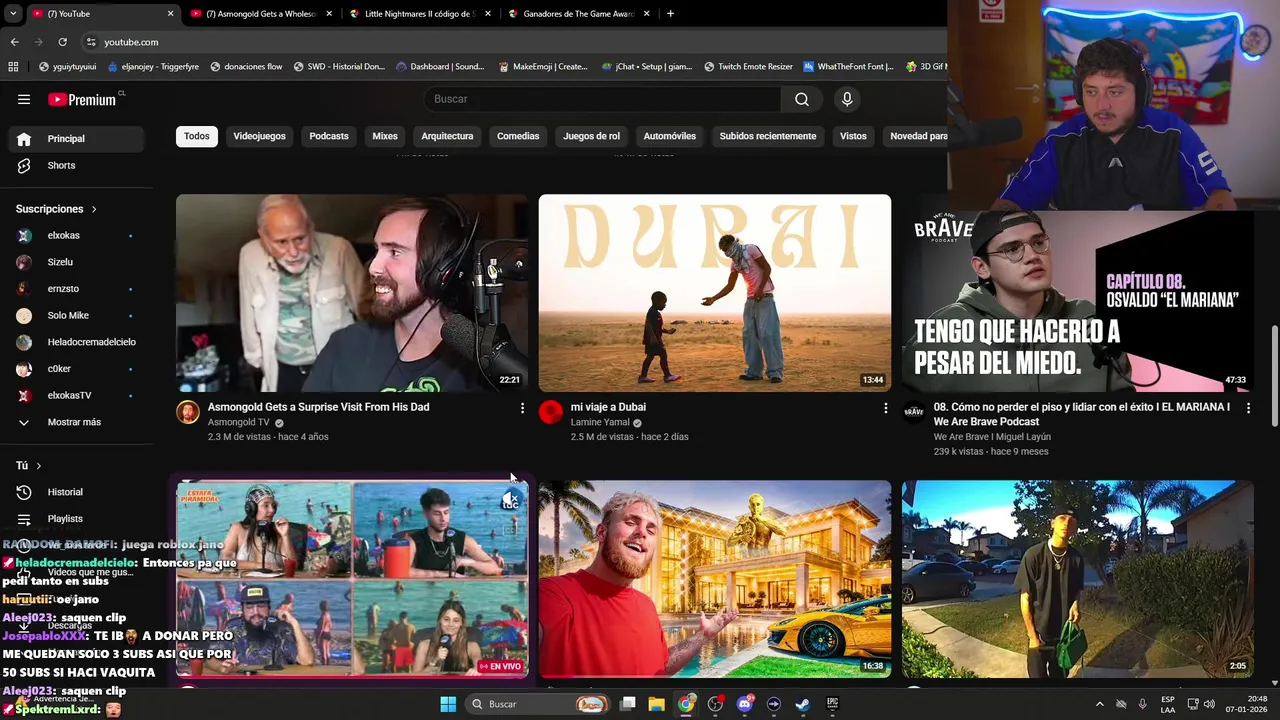Switch to Ganadores de The Game Awards tab
This screenshot has width=1280, height=720.
click(x=578, y=14)
